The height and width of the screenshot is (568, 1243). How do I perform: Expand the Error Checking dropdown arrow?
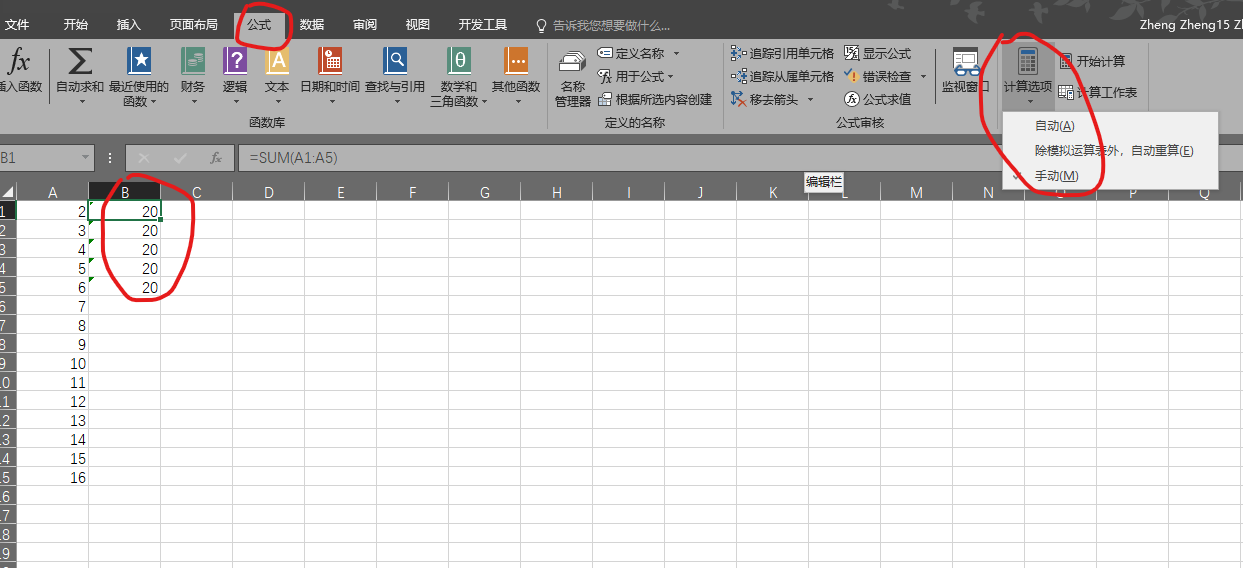click(923, 76)
